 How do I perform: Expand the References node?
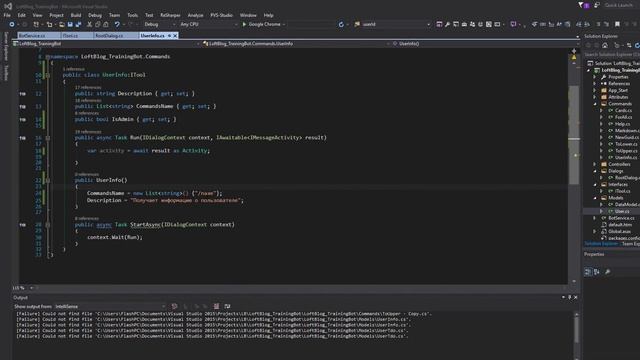coord(595,83)
